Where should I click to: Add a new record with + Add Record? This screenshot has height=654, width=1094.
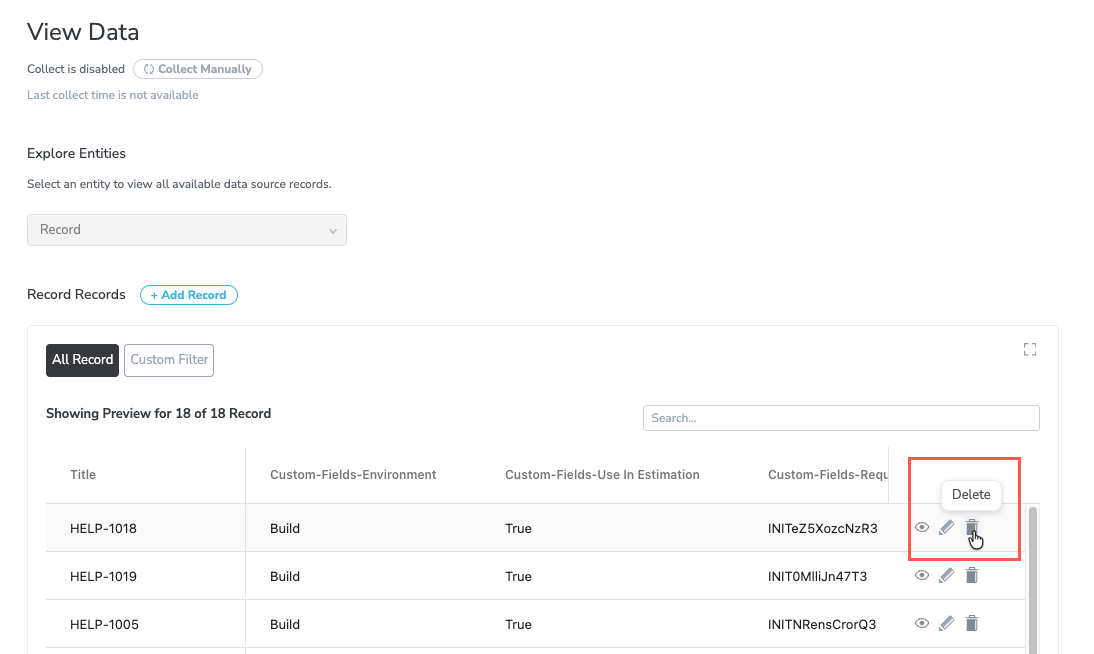pos(188,295)
